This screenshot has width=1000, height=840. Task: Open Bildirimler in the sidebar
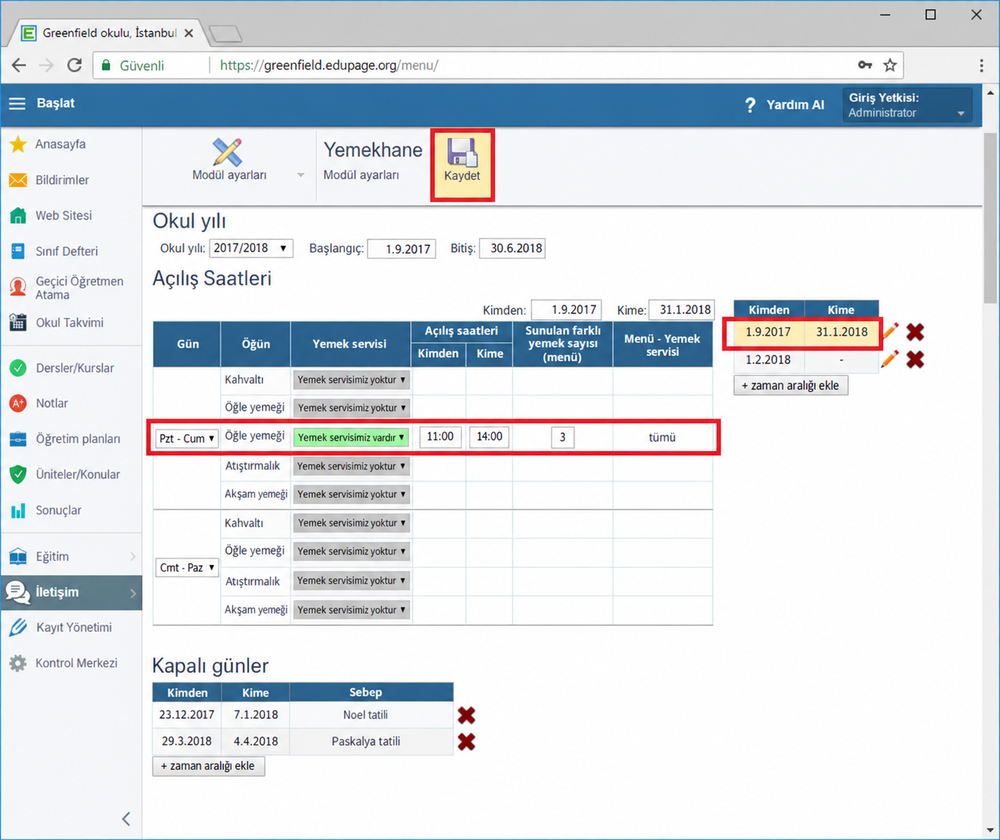[x=62, y=180]
